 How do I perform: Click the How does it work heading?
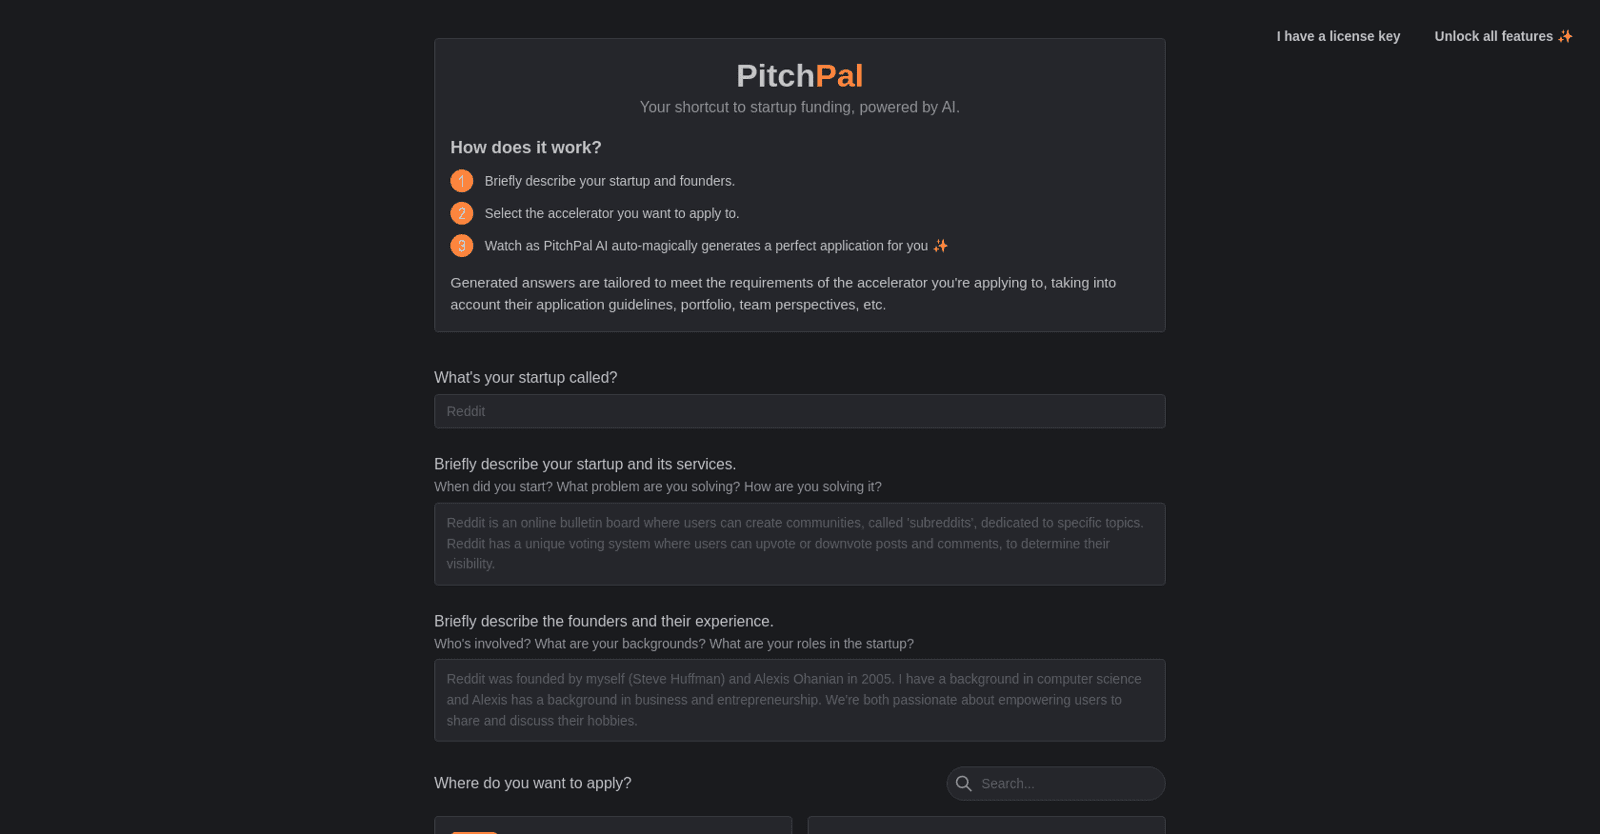526,147
